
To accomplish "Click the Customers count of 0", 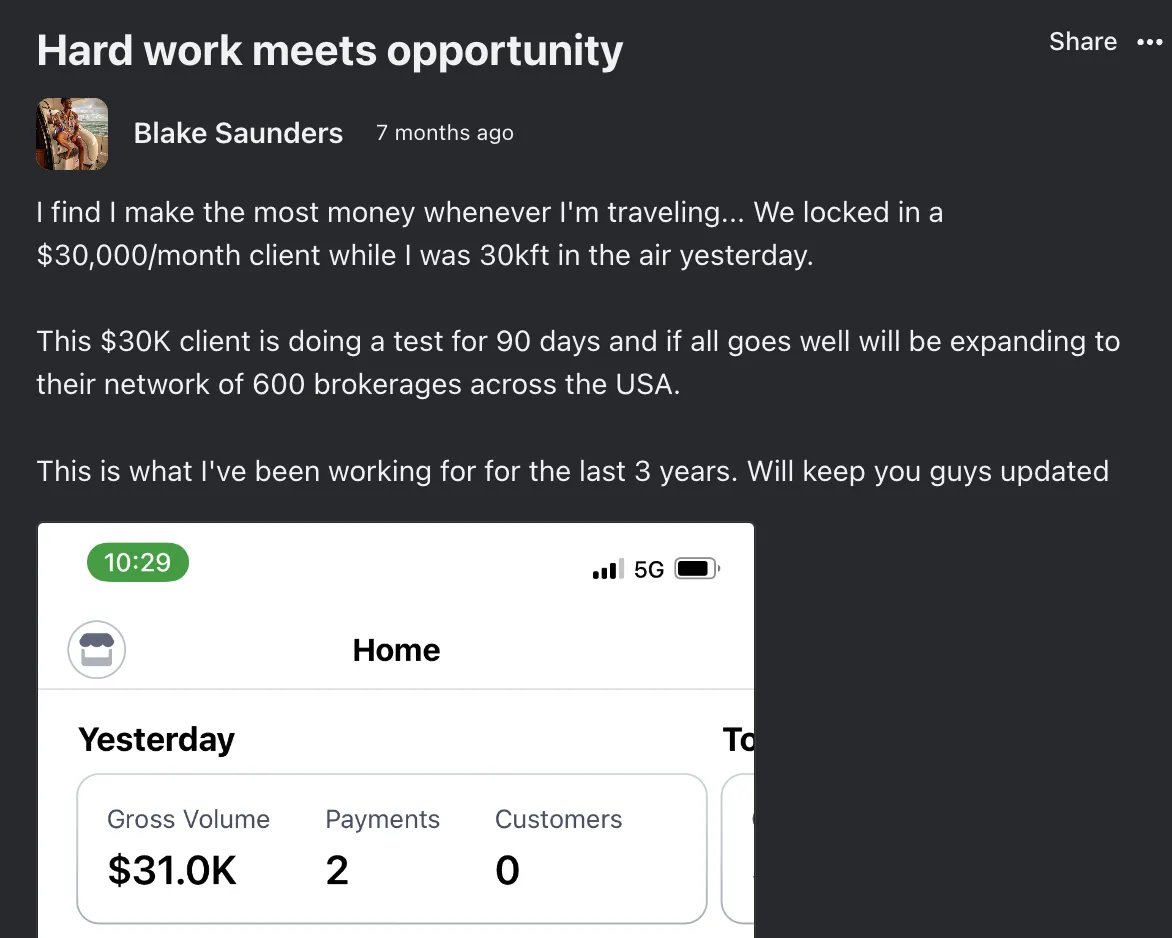I will 507,871.
